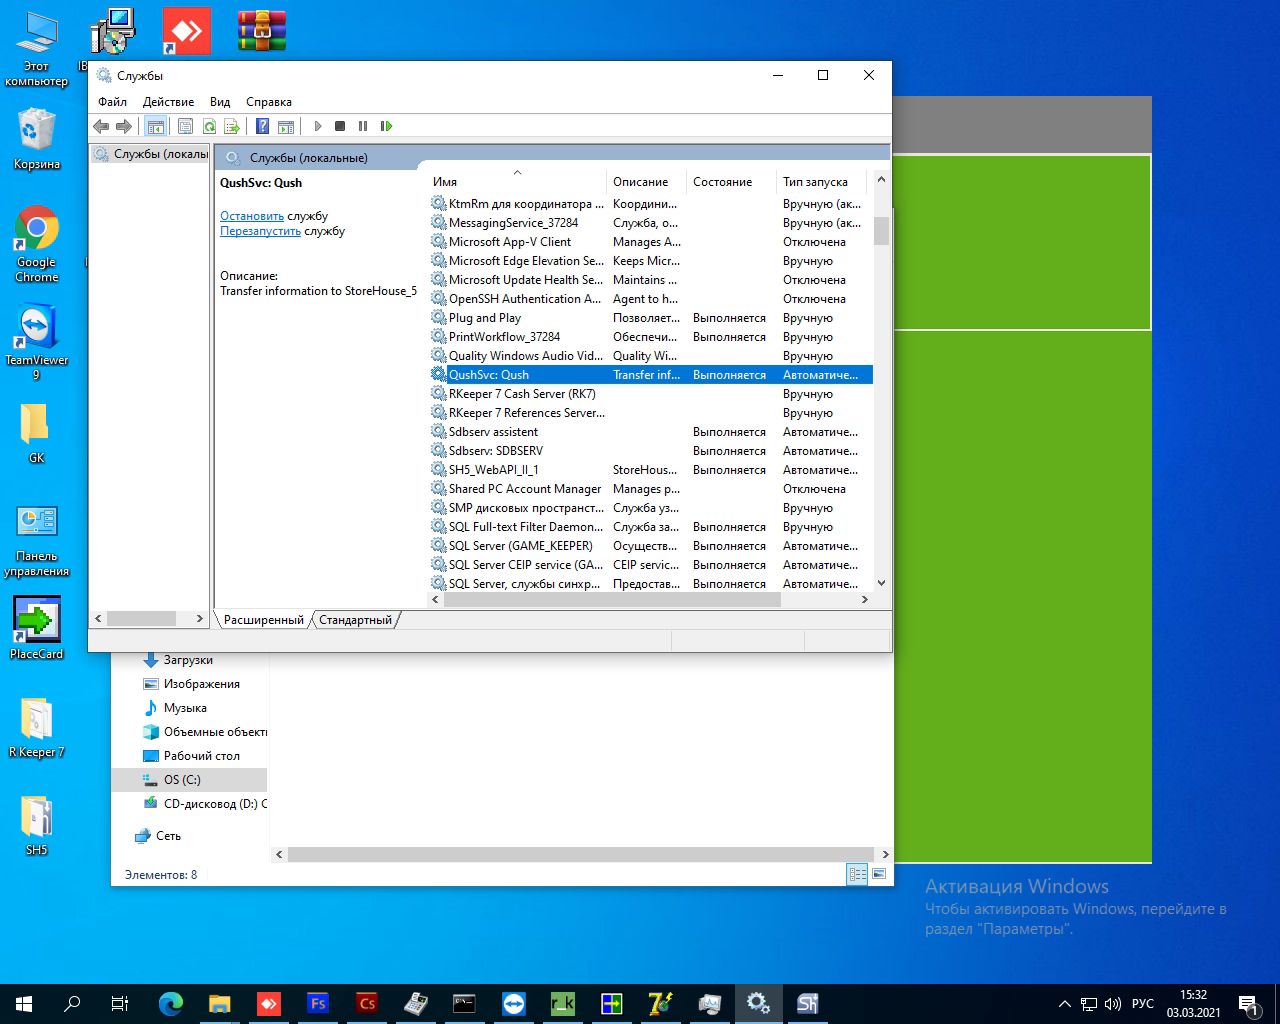Open Изображения in Explorer navigation pane
The height and width of the screenshot is (1024, 1280).
[x=191, y=684]
